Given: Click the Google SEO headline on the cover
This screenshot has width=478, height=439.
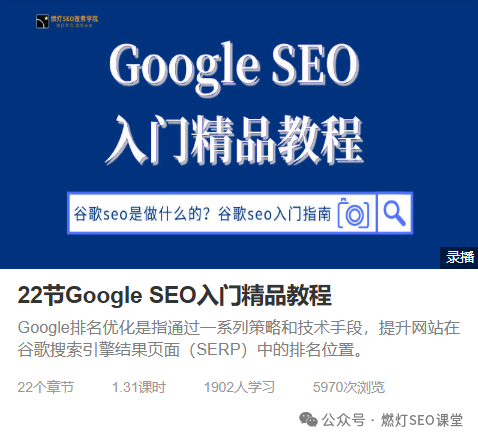Looking at the screenshot, I should tap(234, 66).
